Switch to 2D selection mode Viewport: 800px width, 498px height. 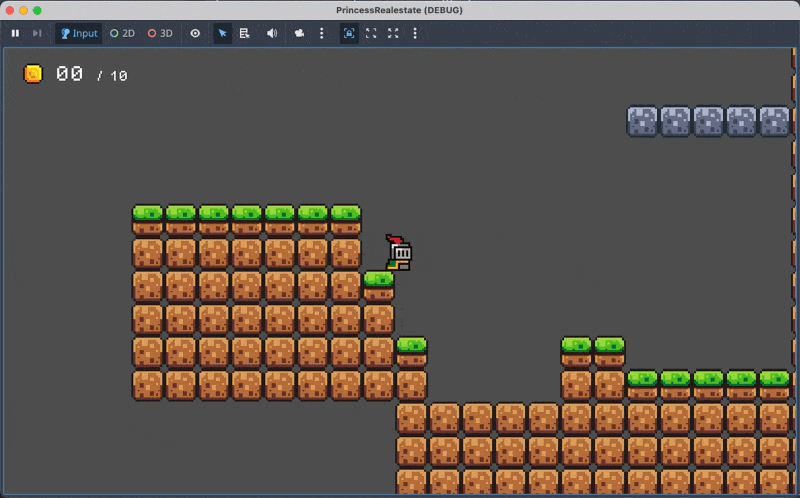click(x=123, y=33)
